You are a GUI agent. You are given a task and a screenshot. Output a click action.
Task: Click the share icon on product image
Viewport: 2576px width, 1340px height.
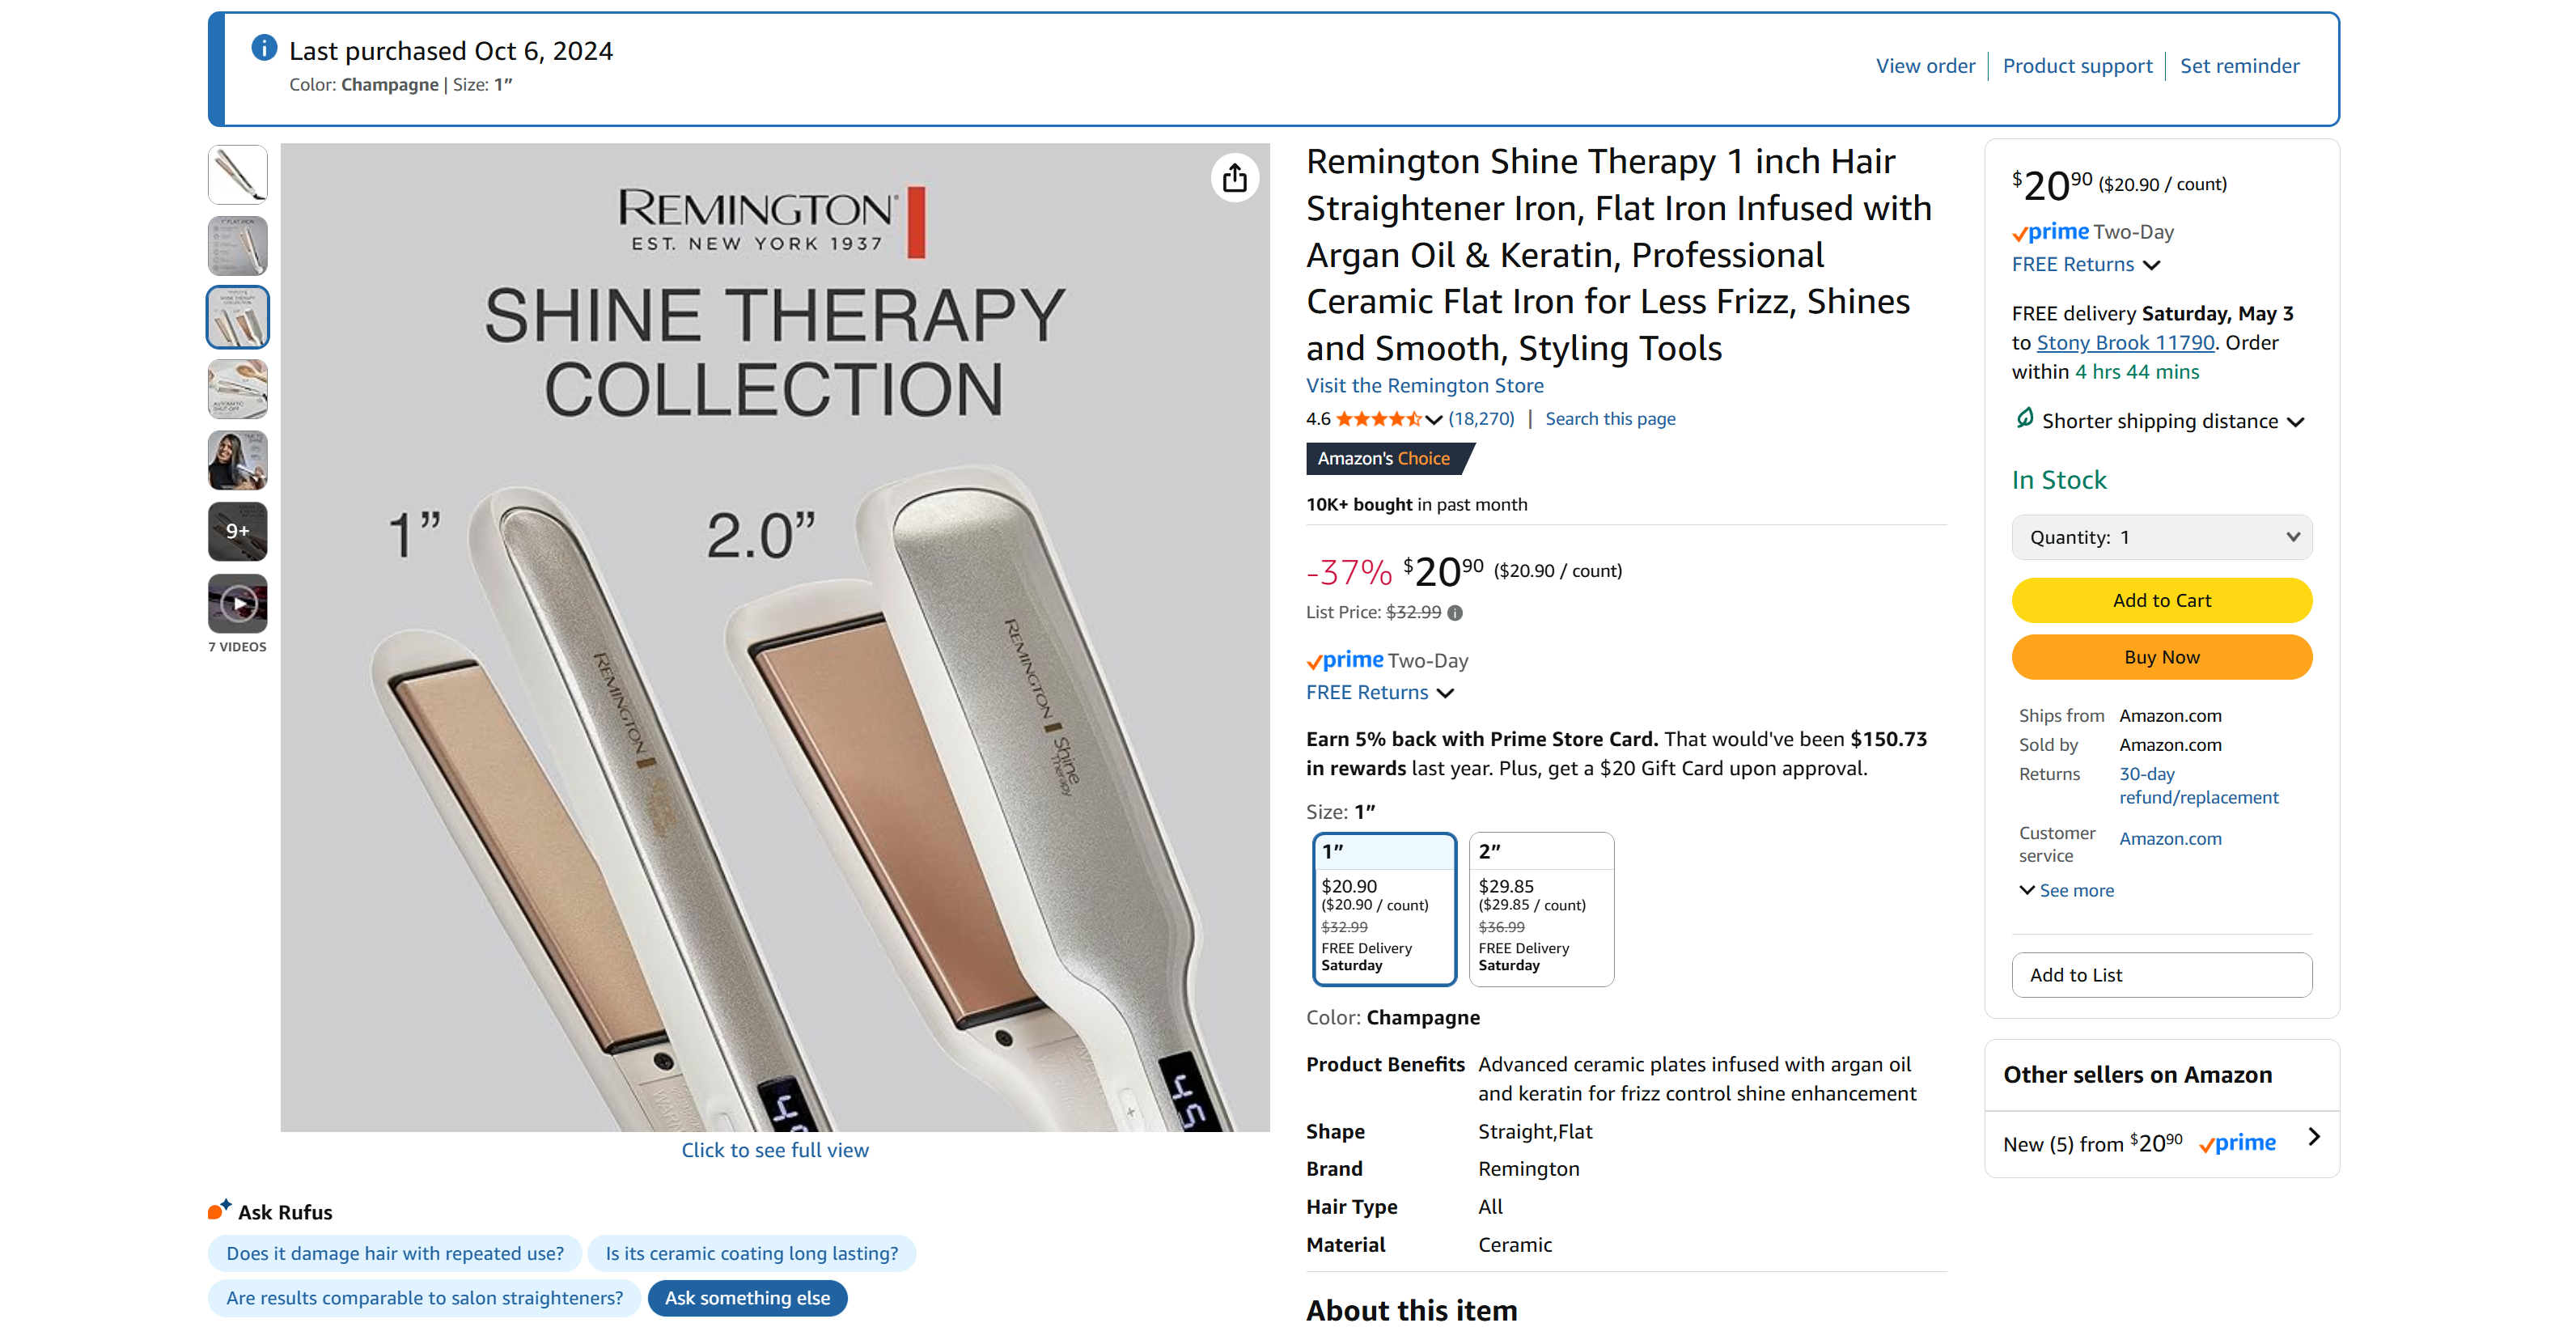pos(1234,178)
